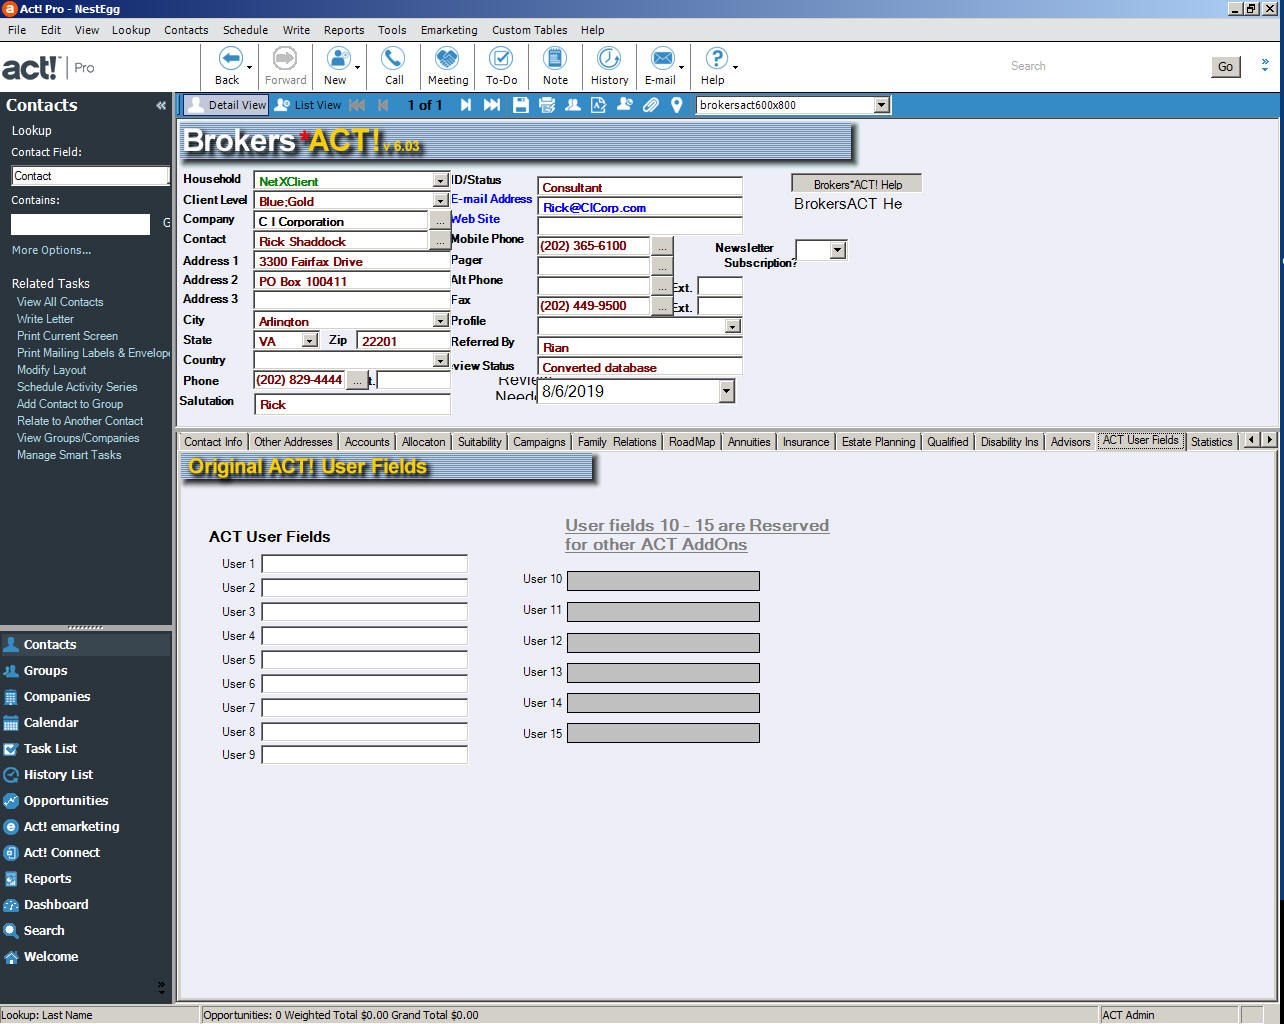
Task: Click the Back navigation icon
Action: point(229,58)
